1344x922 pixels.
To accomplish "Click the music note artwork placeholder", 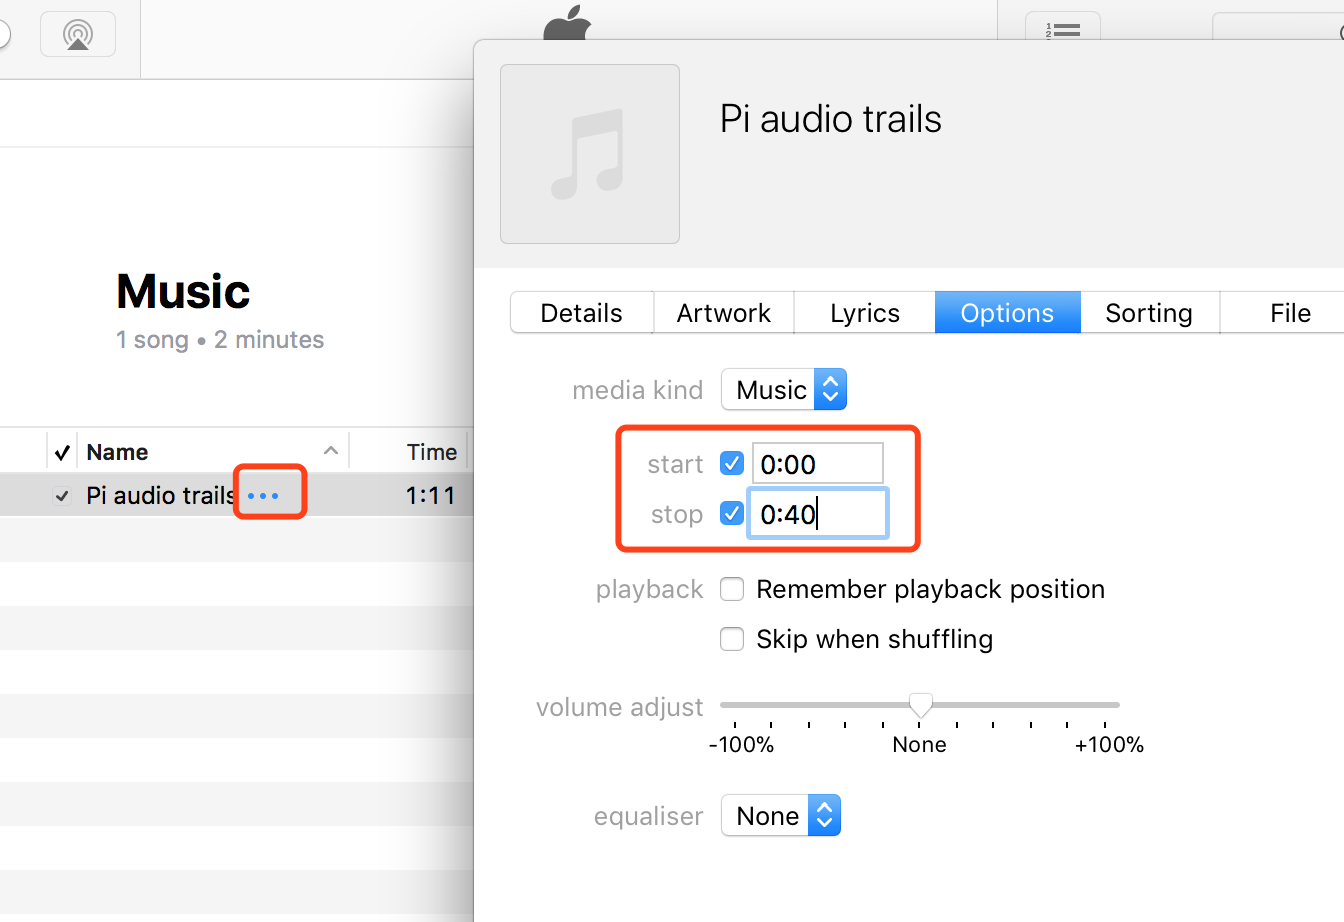I will point(590,154).
